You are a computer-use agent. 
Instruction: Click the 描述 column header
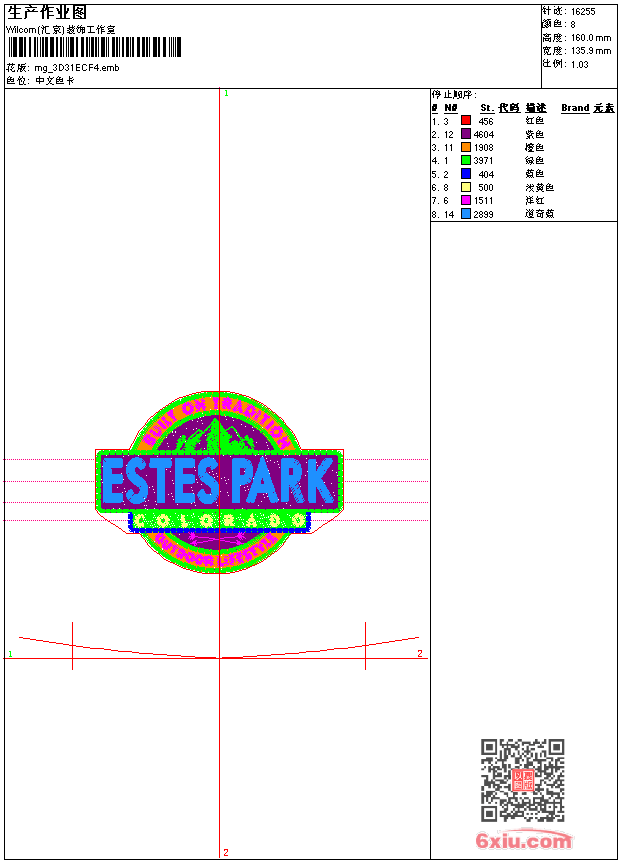(536, 108)
